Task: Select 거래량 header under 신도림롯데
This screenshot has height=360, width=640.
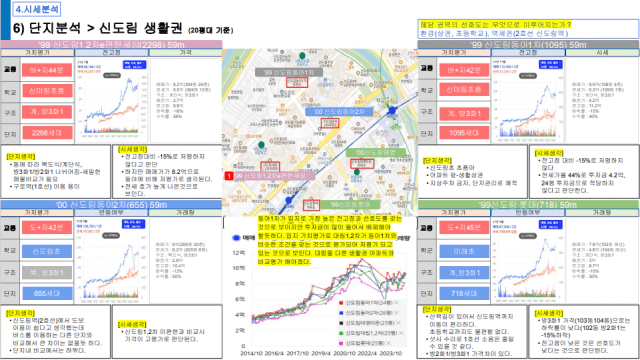Action: pos(602,213)
